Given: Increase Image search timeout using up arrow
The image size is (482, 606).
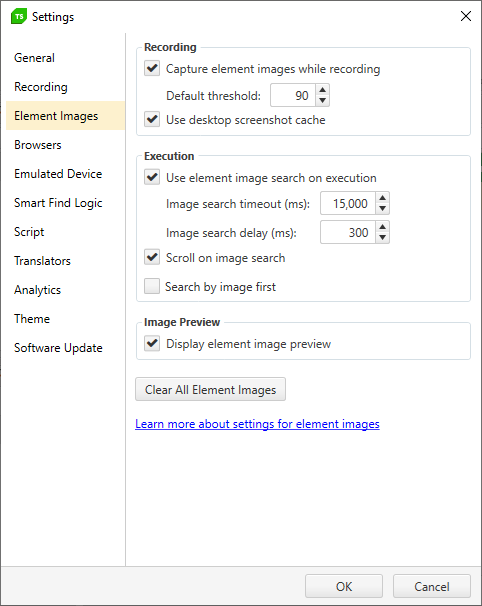Looking at the screenshot, I should click(382, 198).
